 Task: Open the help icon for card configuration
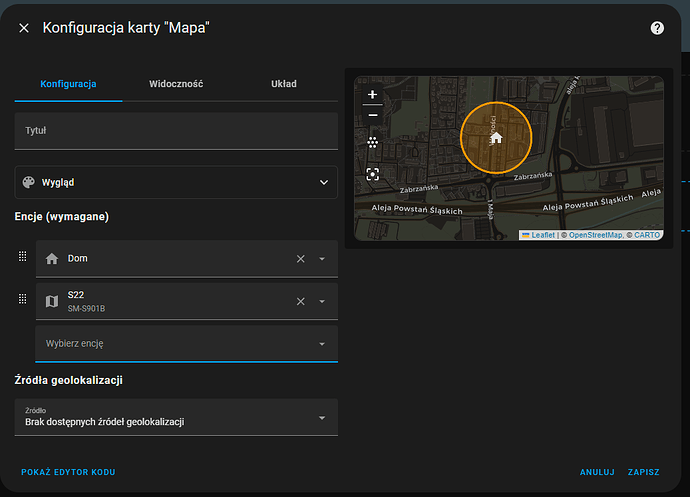coord(657,28)
